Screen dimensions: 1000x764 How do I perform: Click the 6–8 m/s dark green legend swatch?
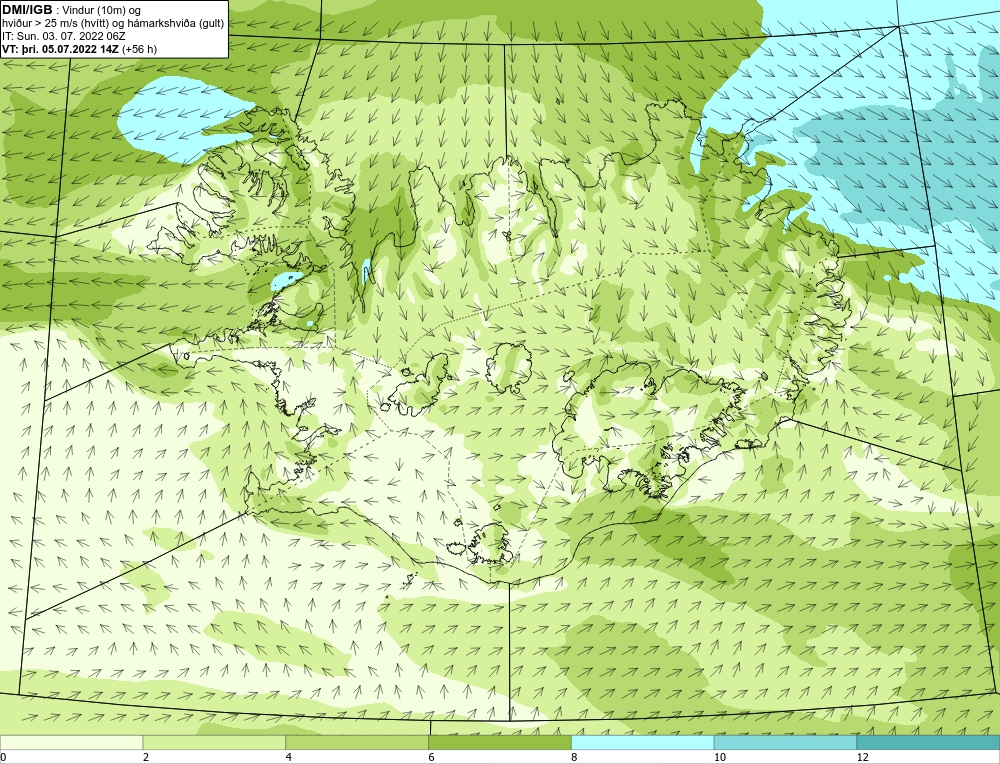500,742
